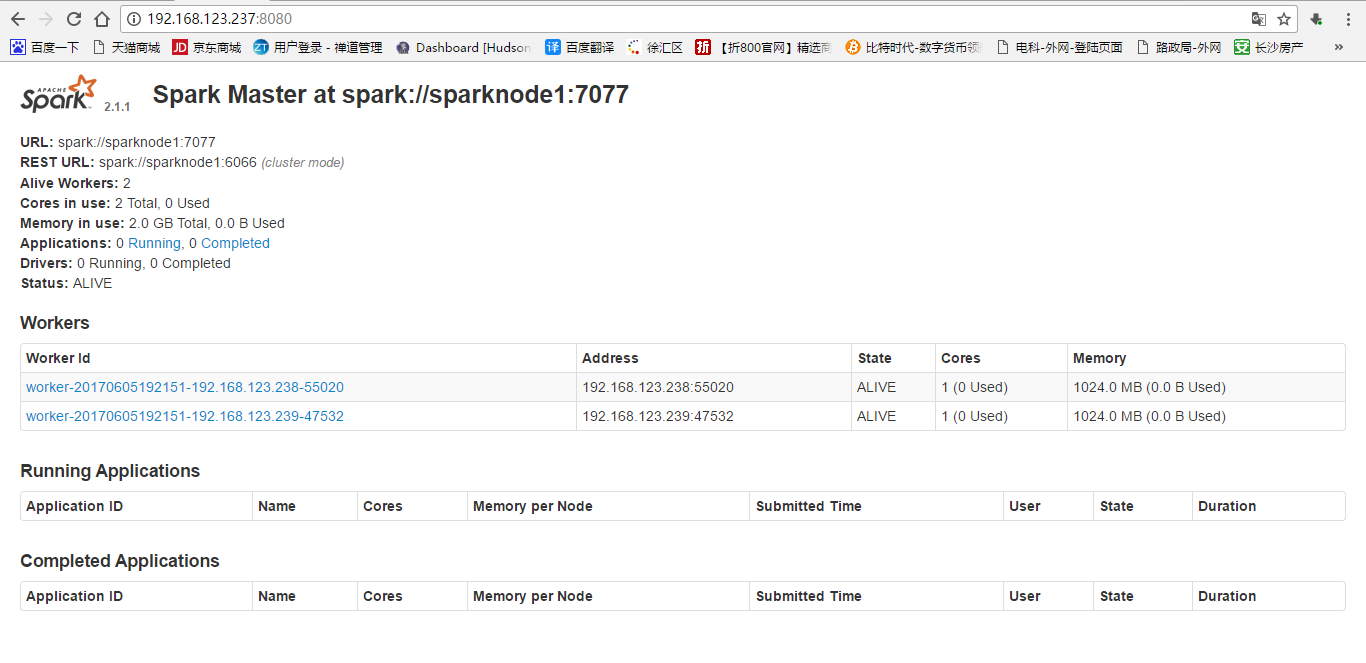Click the URL spark://sparknode1:7077 line

point(118,143)
